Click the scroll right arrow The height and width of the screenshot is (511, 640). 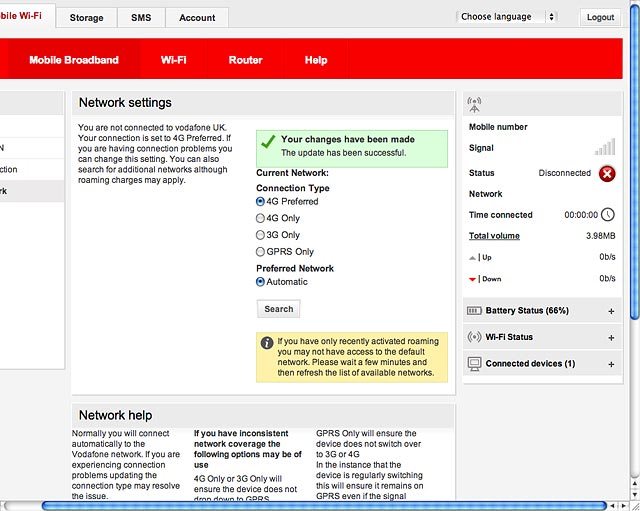[x=624, y=506]
